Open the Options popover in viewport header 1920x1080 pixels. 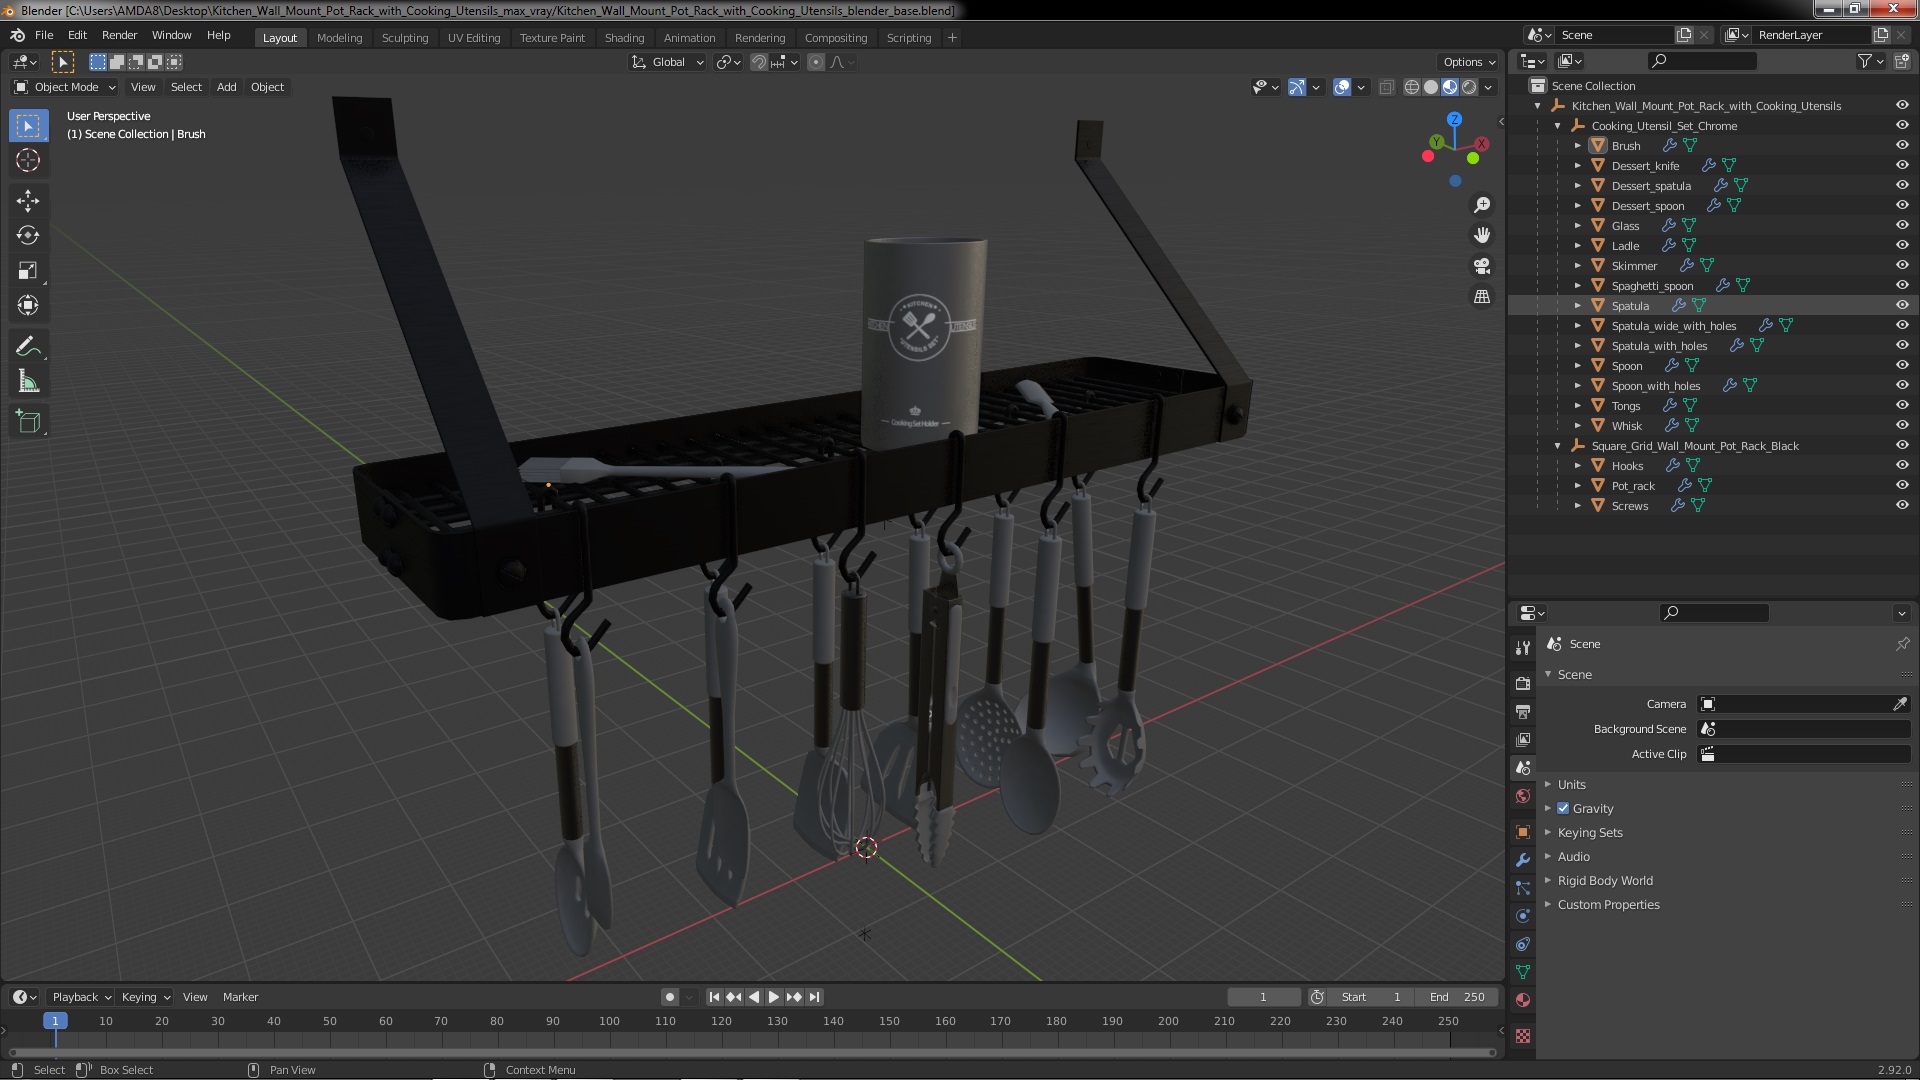(x=1468, y=62)
